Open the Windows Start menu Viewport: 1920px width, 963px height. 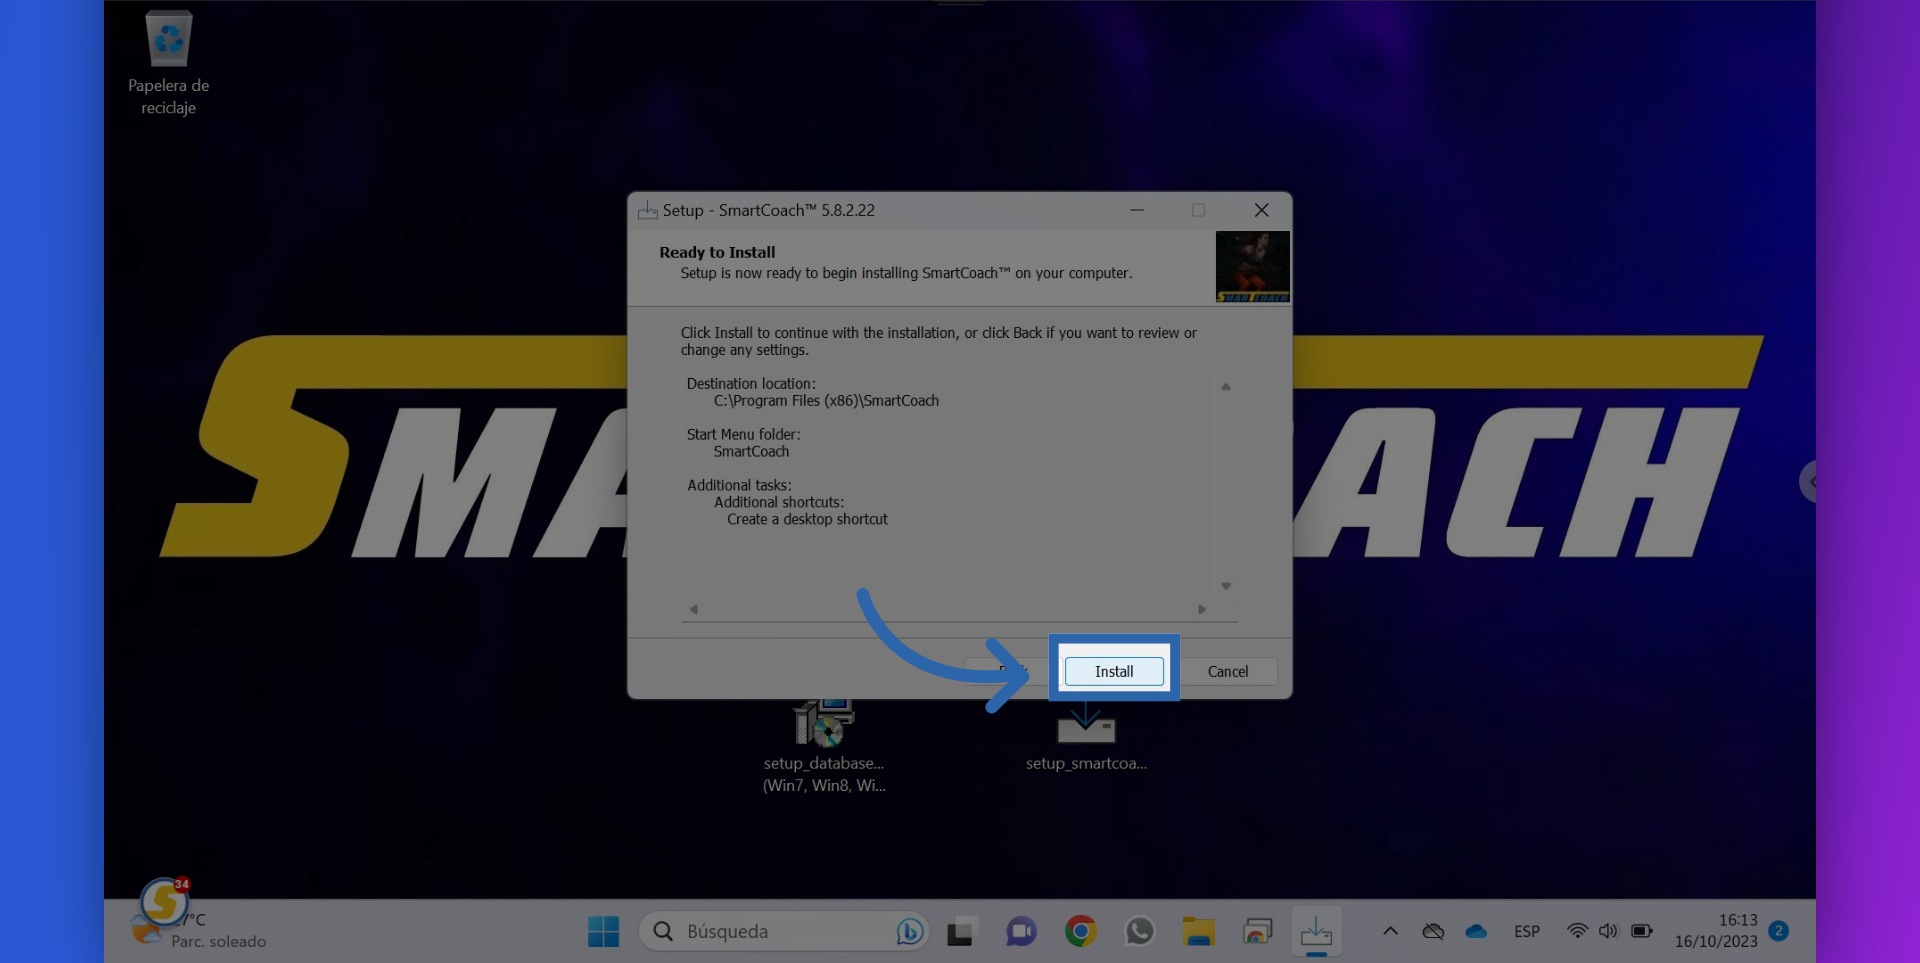(x=603, y=931)
